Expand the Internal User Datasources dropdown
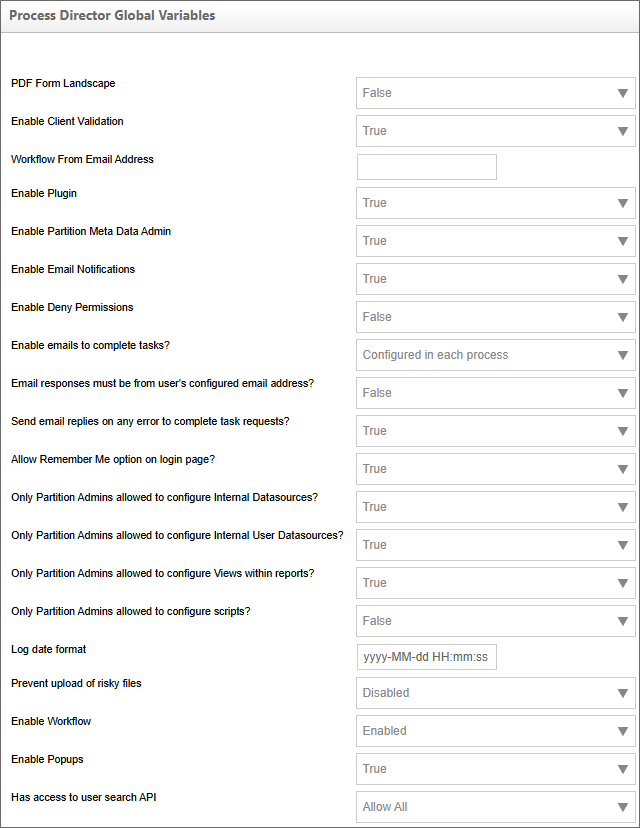This screenshot has height=828, width=640. pyautogui.click(x=496, y=545)
